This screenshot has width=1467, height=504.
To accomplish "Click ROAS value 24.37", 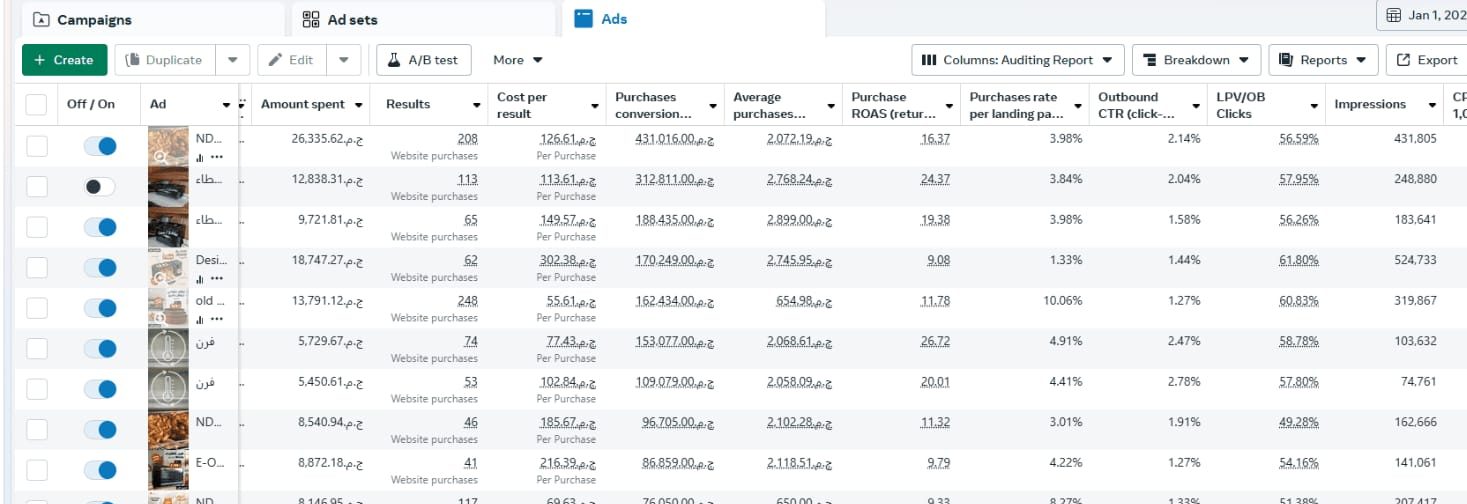I will point(935,179).
